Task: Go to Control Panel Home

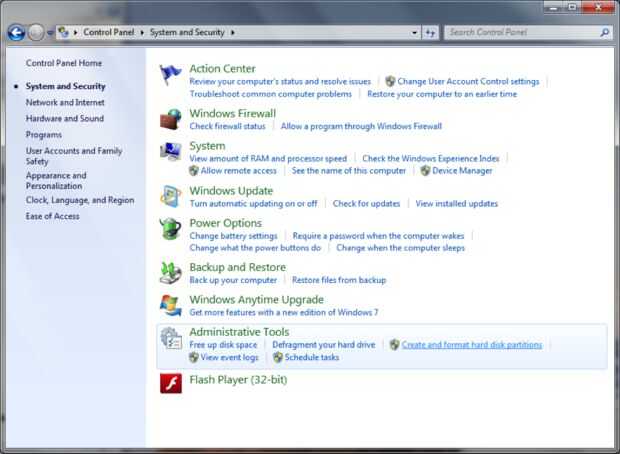Action: pos(64,63)
